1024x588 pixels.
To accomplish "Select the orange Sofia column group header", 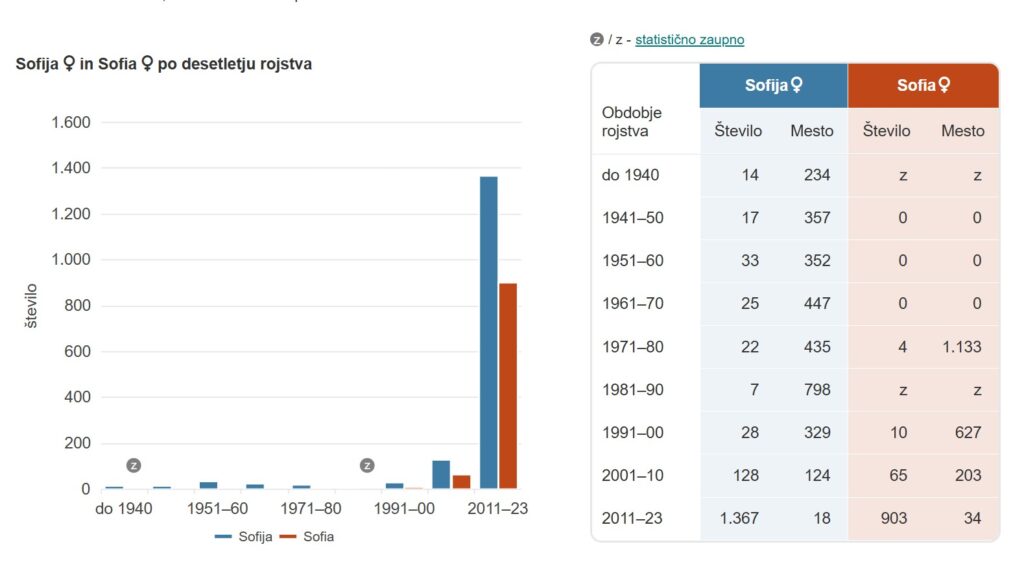I will [923, 86].
